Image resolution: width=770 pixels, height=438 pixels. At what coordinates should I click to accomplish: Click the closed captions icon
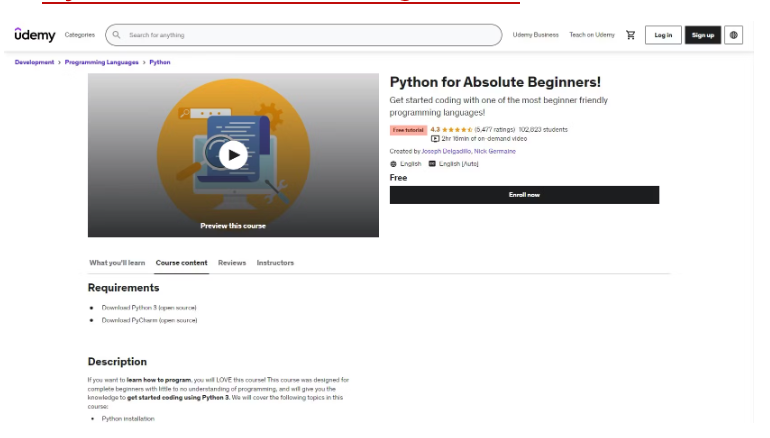432,164
